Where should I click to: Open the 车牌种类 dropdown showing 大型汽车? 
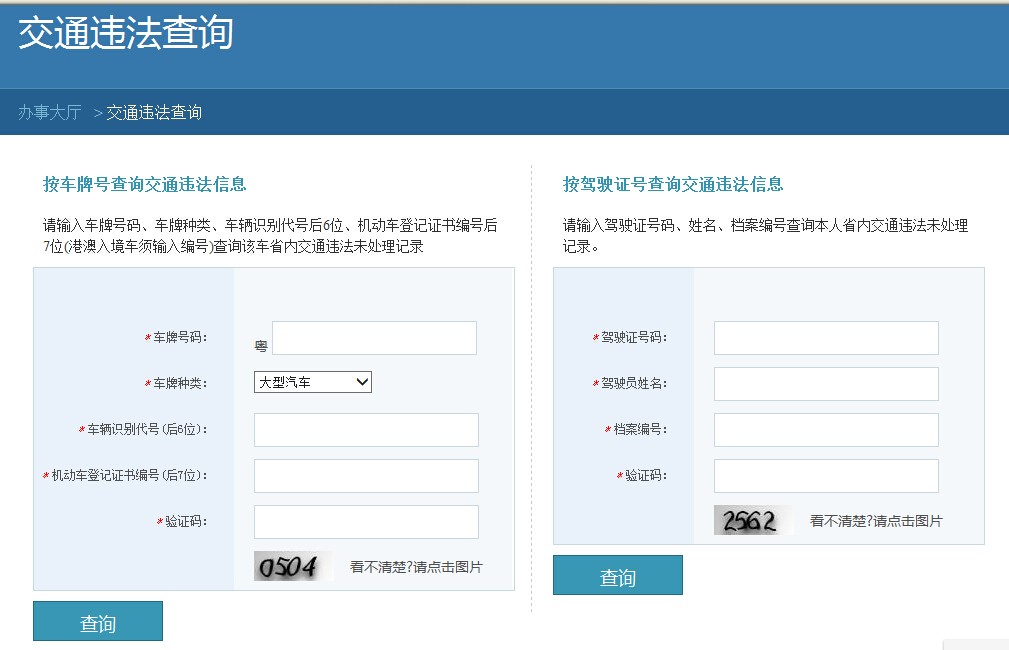pyautogui.click(x=313, y=382)
